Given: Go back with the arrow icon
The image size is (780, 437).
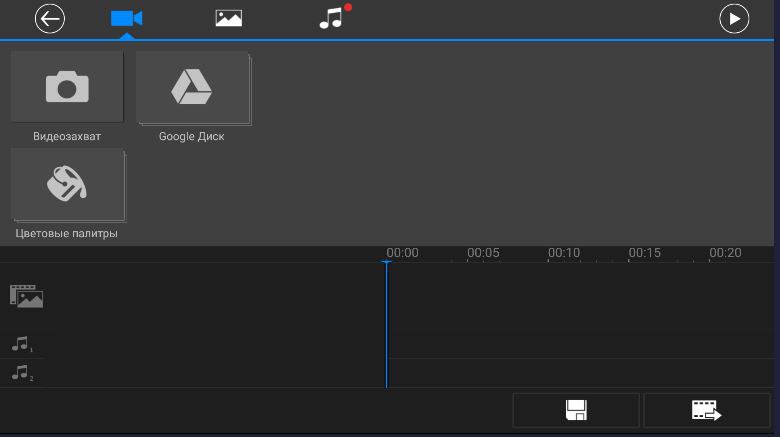Looking at the screenshot, I should 50,19.
